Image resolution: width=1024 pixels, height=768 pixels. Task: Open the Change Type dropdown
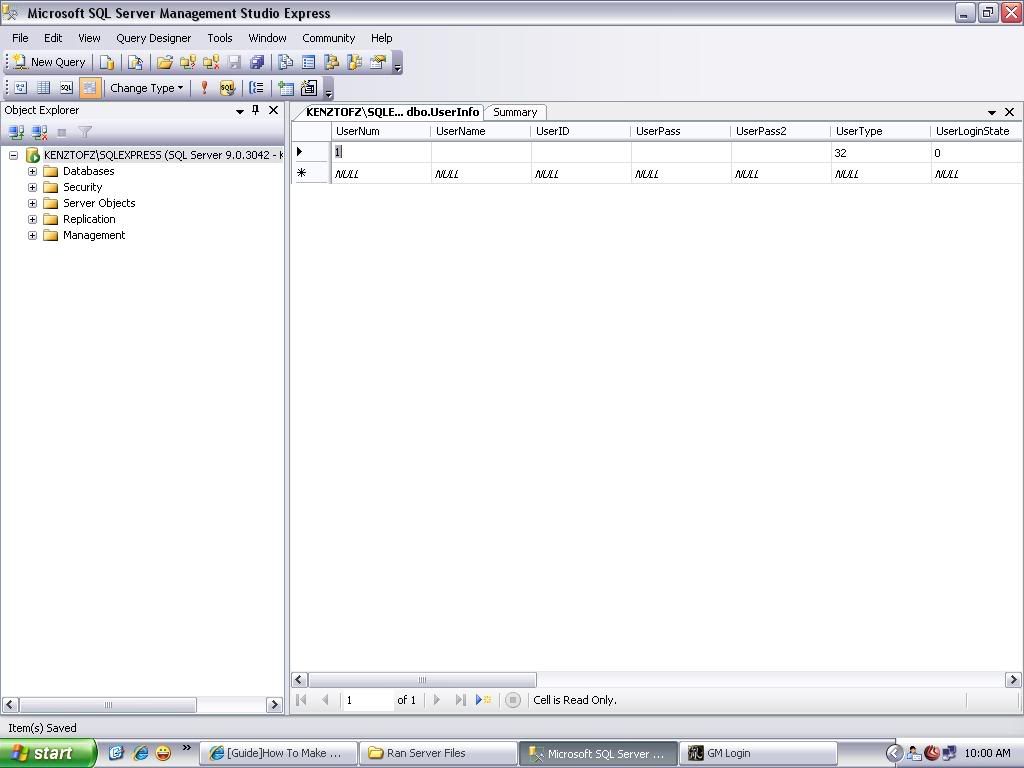coord(146,88)
